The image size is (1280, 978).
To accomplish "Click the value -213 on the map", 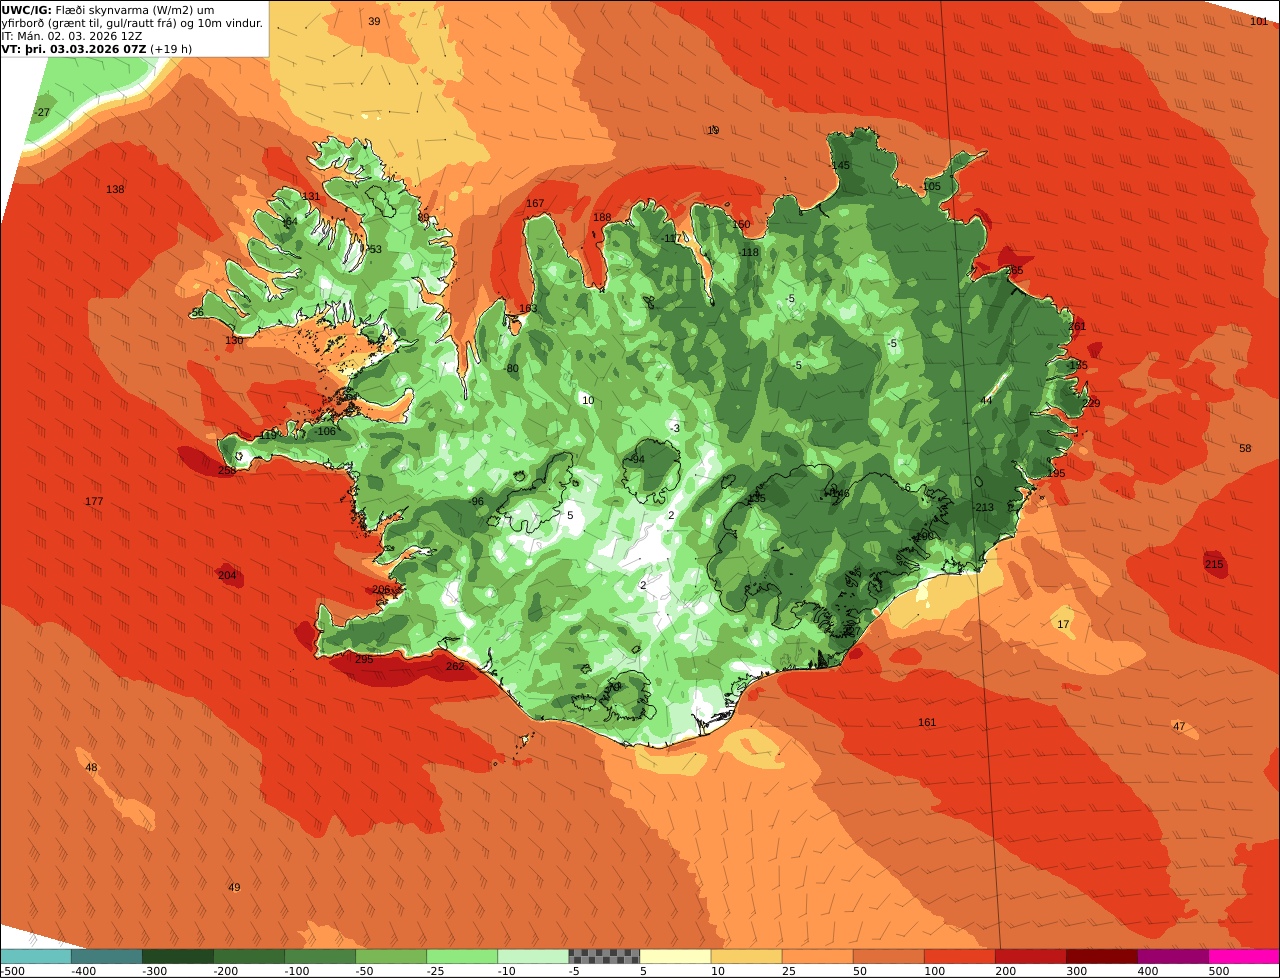I will 983,507.
